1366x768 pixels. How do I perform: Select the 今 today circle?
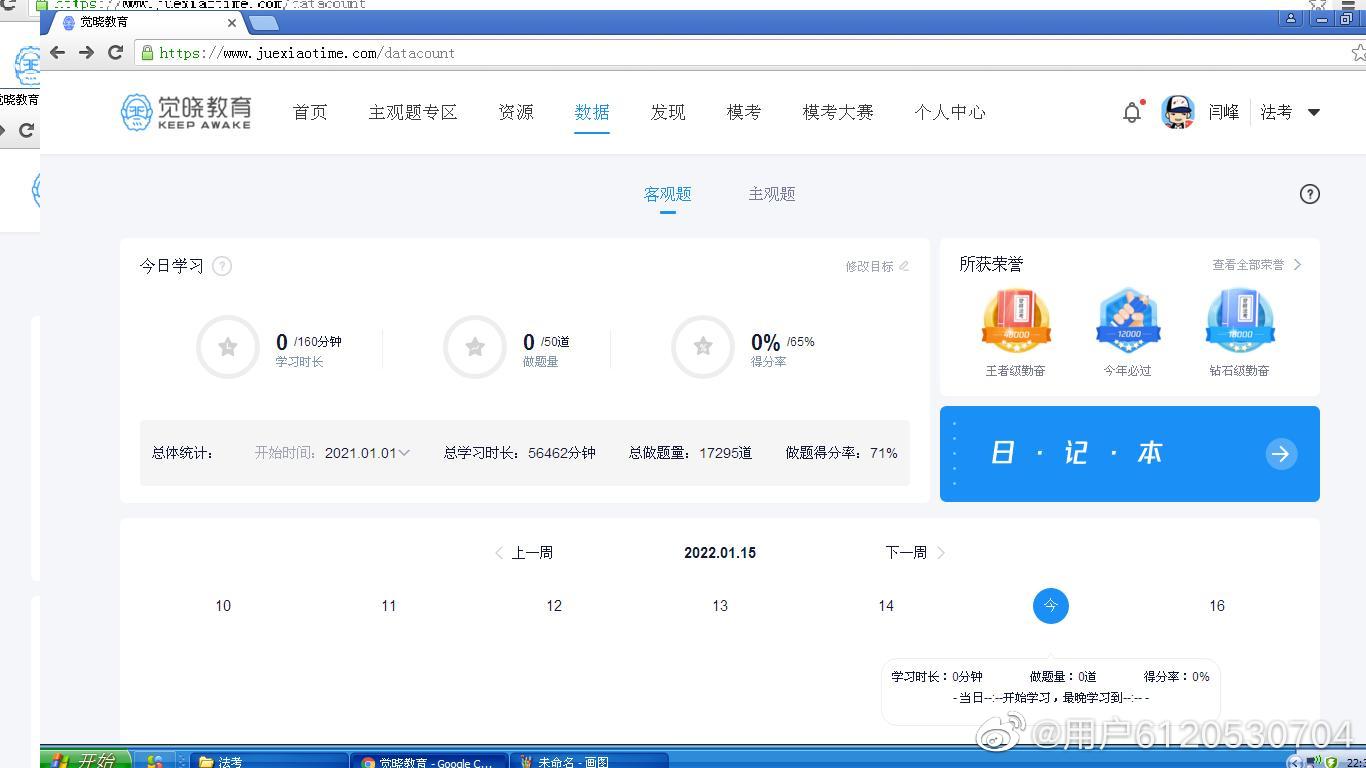1051,606
